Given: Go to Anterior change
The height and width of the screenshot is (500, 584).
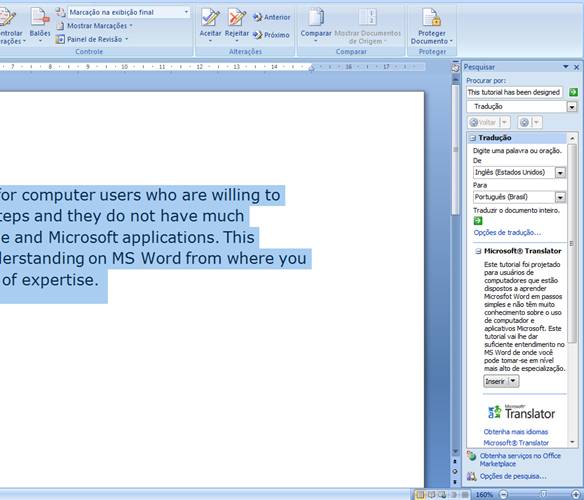Looking at the screenshot, I should click(x=272, y=17).
